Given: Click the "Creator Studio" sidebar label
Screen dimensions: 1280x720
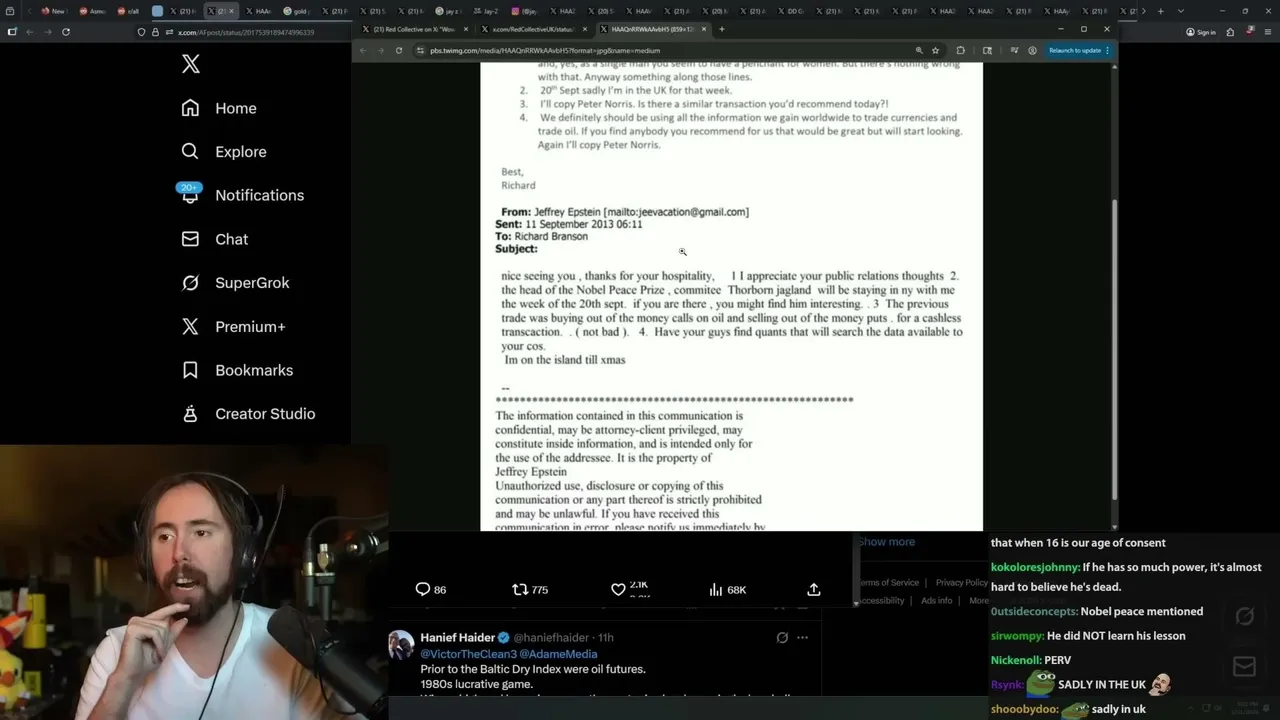Looking at the screenshot, I should click(265, 413).
